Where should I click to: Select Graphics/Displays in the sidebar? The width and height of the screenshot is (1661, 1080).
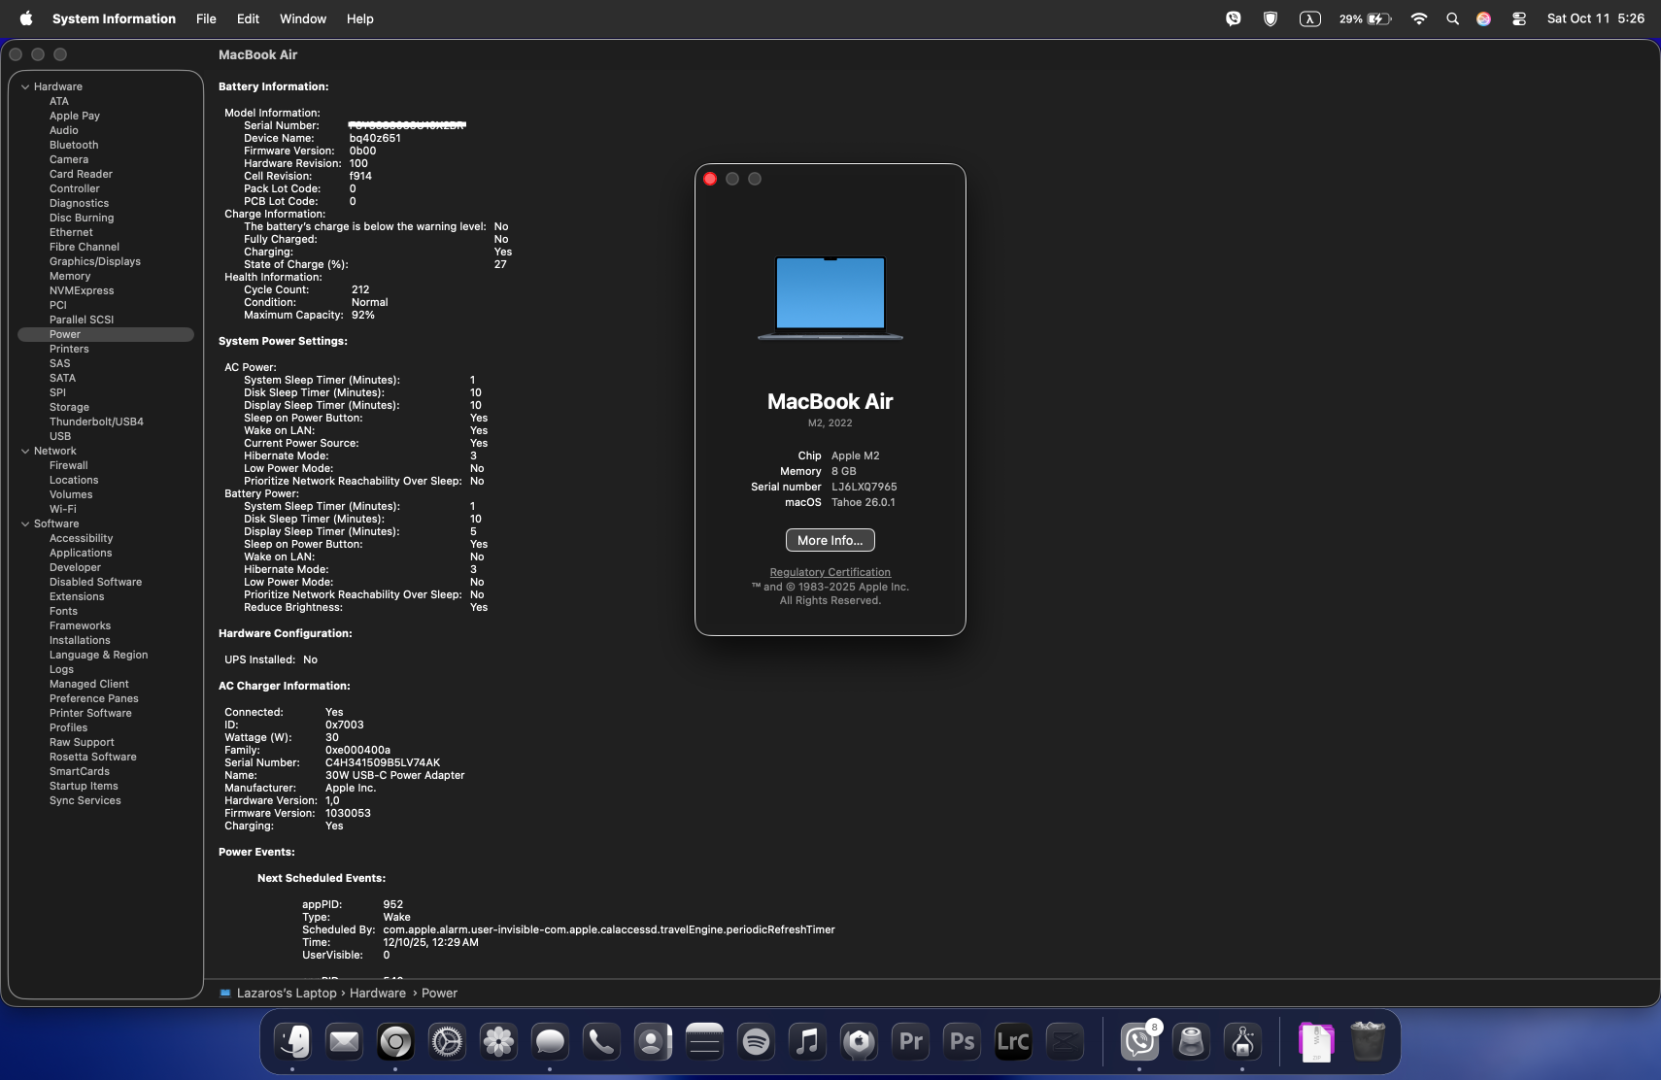[x=95, y=262]
